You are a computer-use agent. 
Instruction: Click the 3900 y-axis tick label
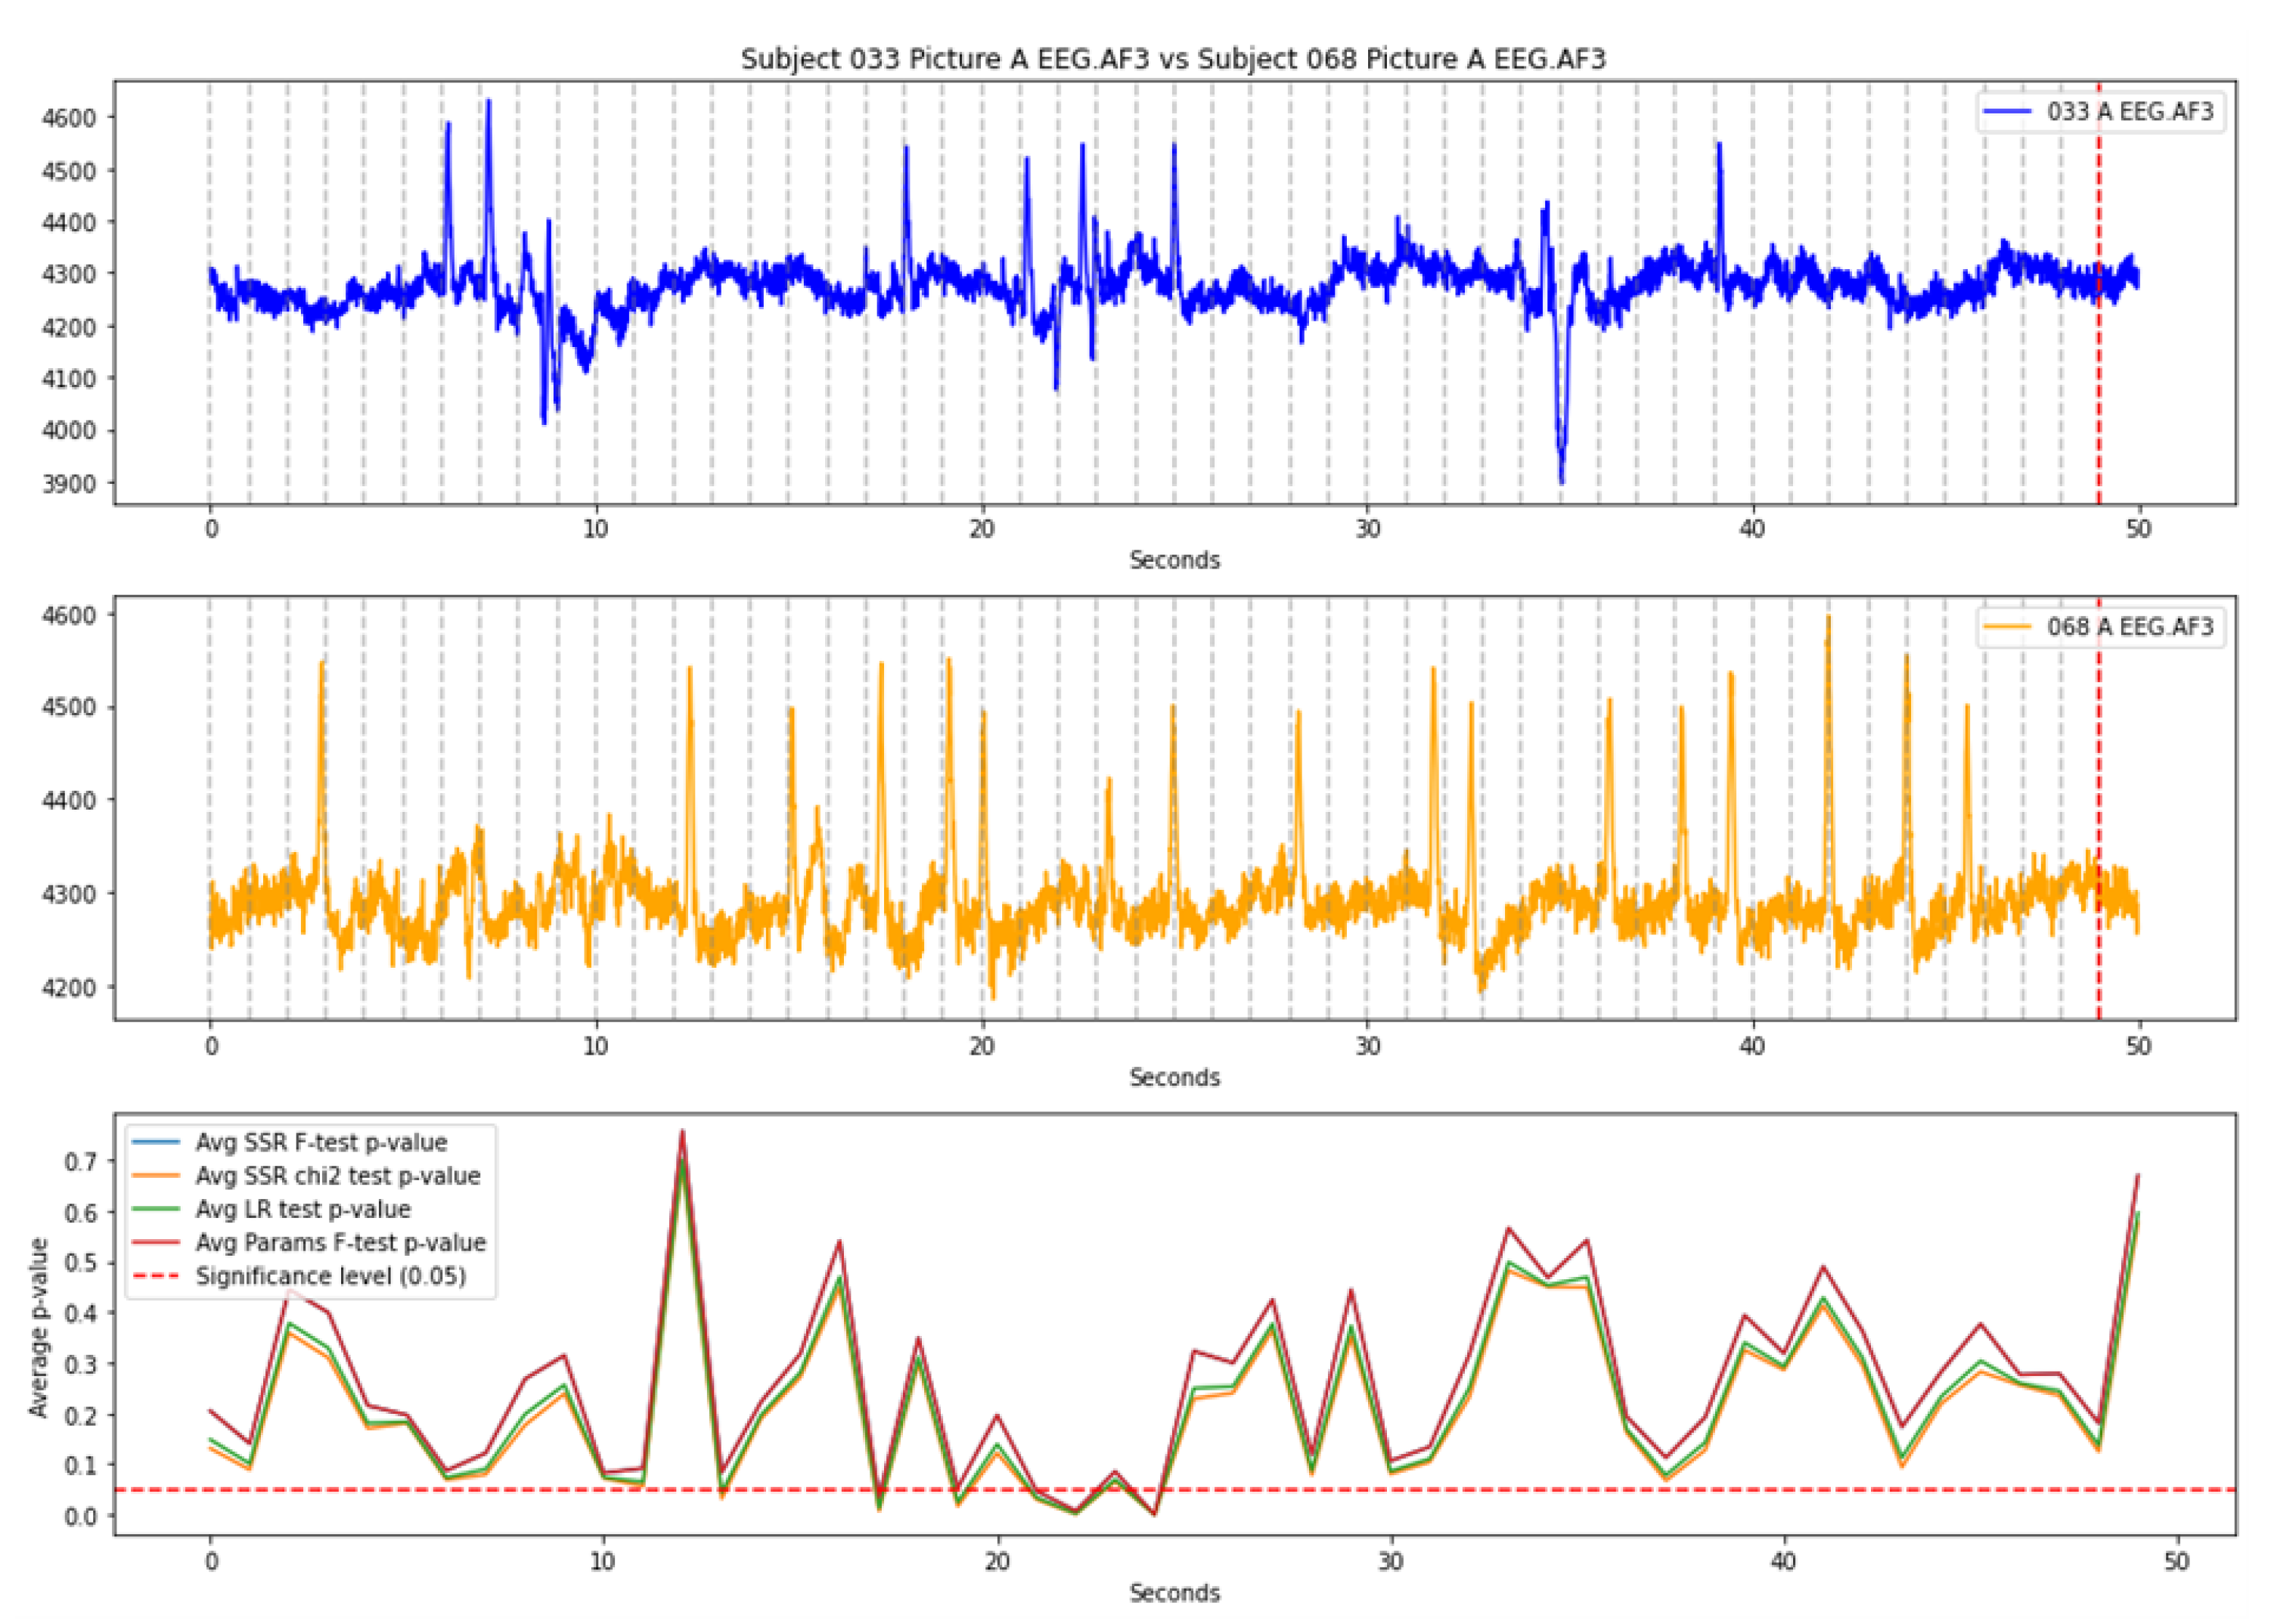click(x=69, y=483)
